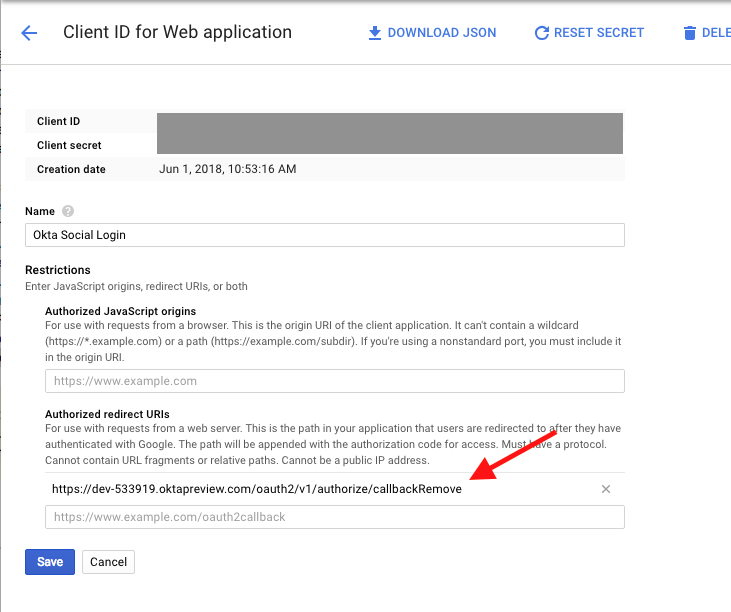Click the DOWNLOAD JSON text label
The width and height of the screenshot is (731, 612).
coord(441,33)
